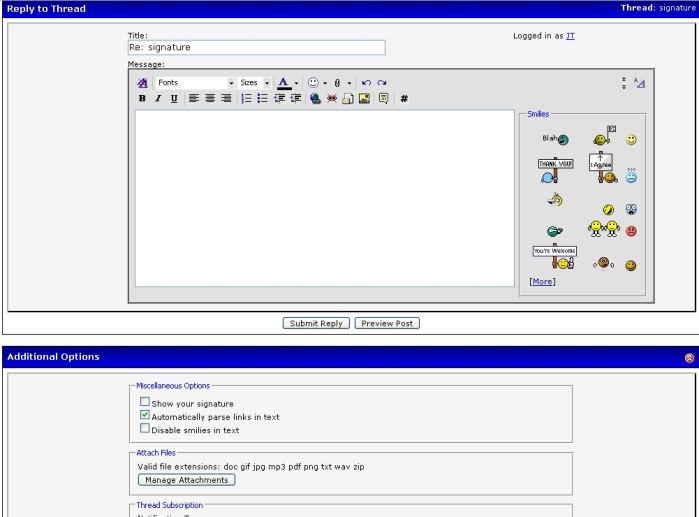This screenshot has width=699, height=517.
Task: Collapse the Additional Options panel
Action: click(689, 357)
